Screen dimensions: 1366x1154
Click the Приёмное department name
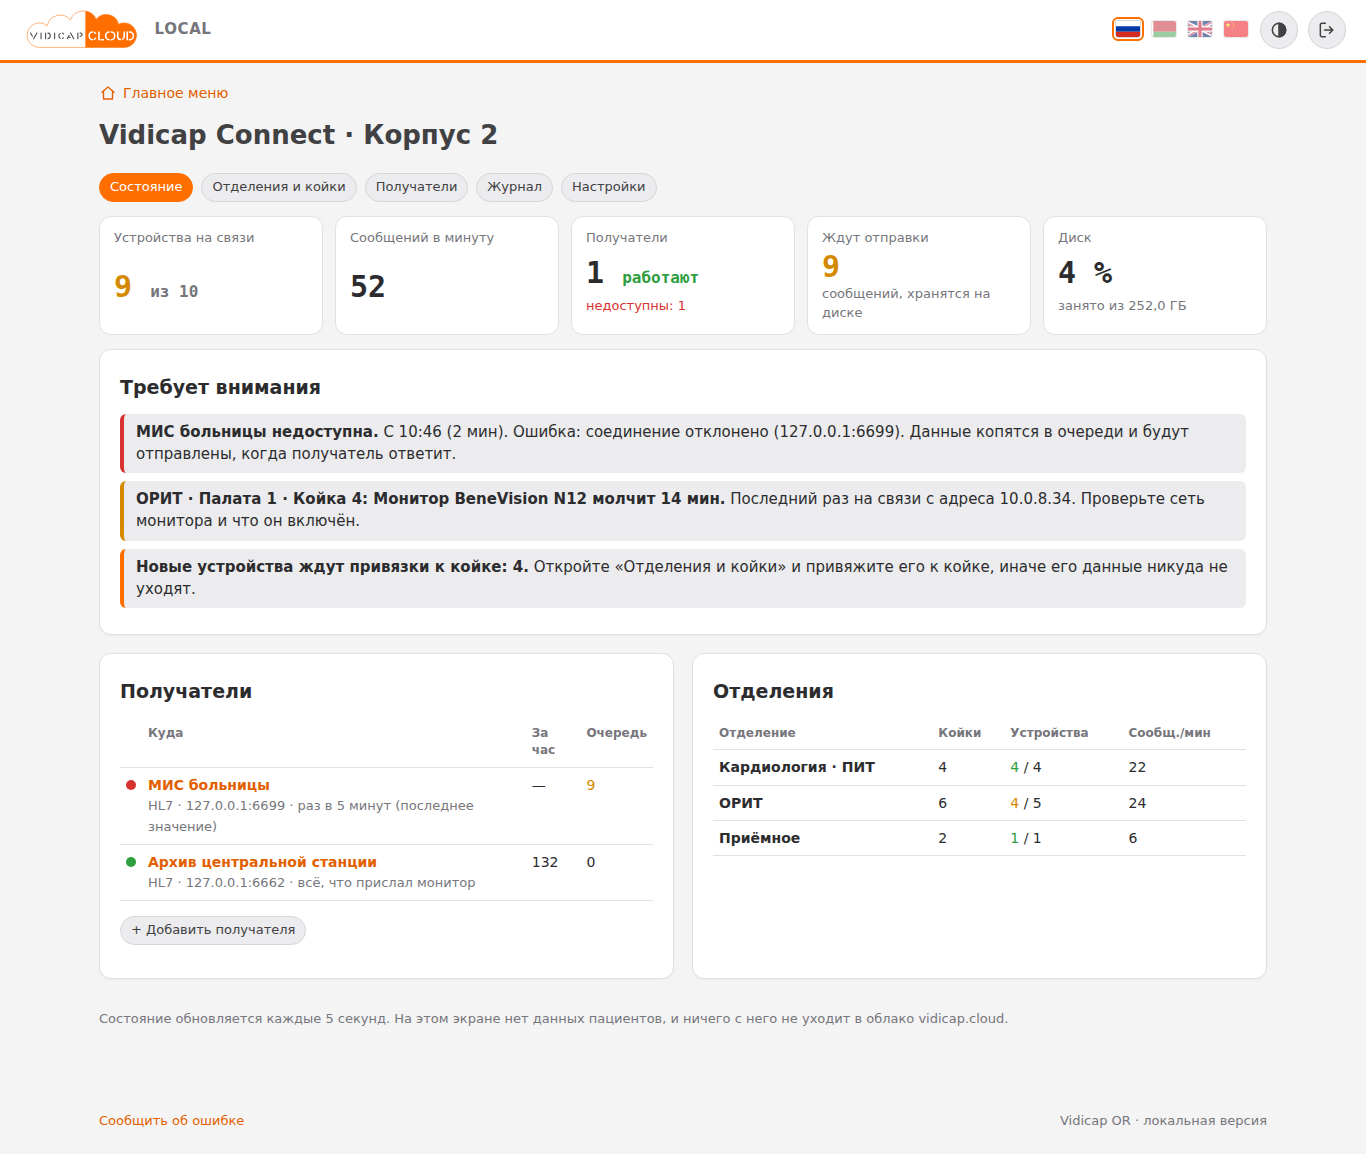click(x=760, y=838)
